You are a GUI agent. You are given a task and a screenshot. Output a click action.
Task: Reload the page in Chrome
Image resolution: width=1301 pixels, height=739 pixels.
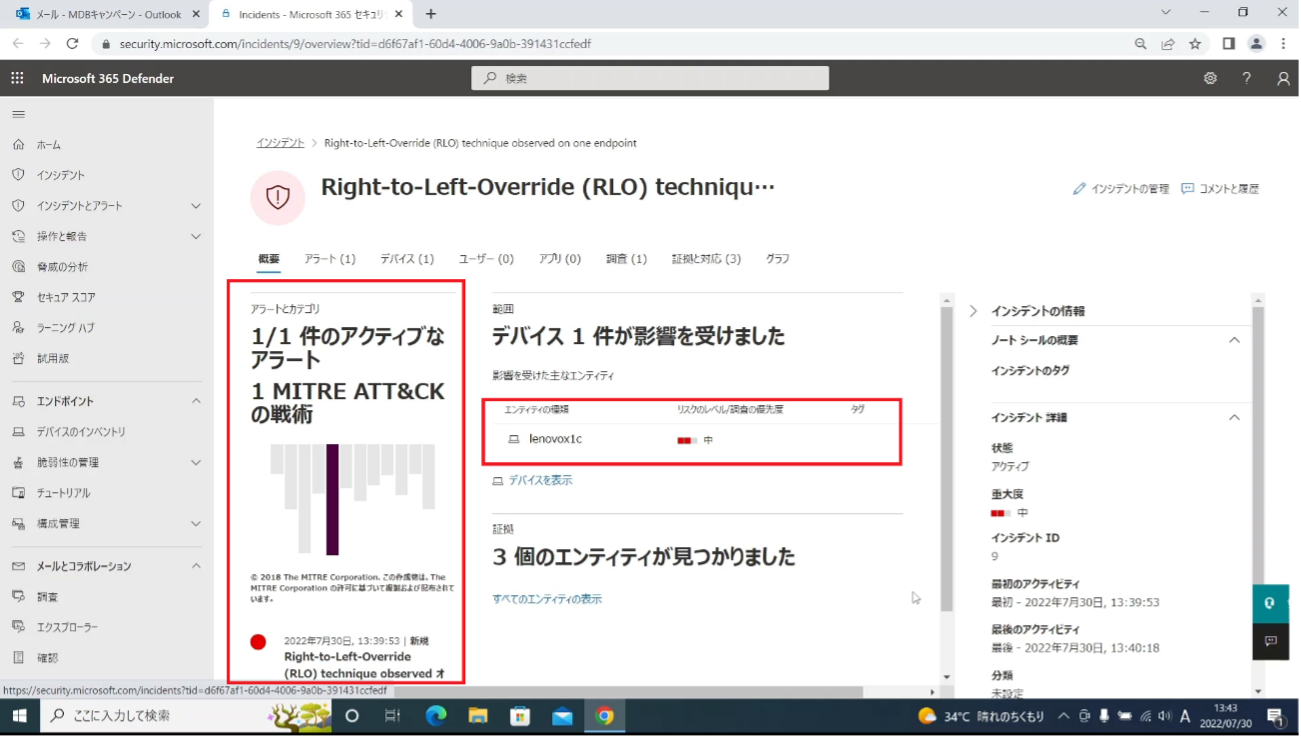coord(72,44)
